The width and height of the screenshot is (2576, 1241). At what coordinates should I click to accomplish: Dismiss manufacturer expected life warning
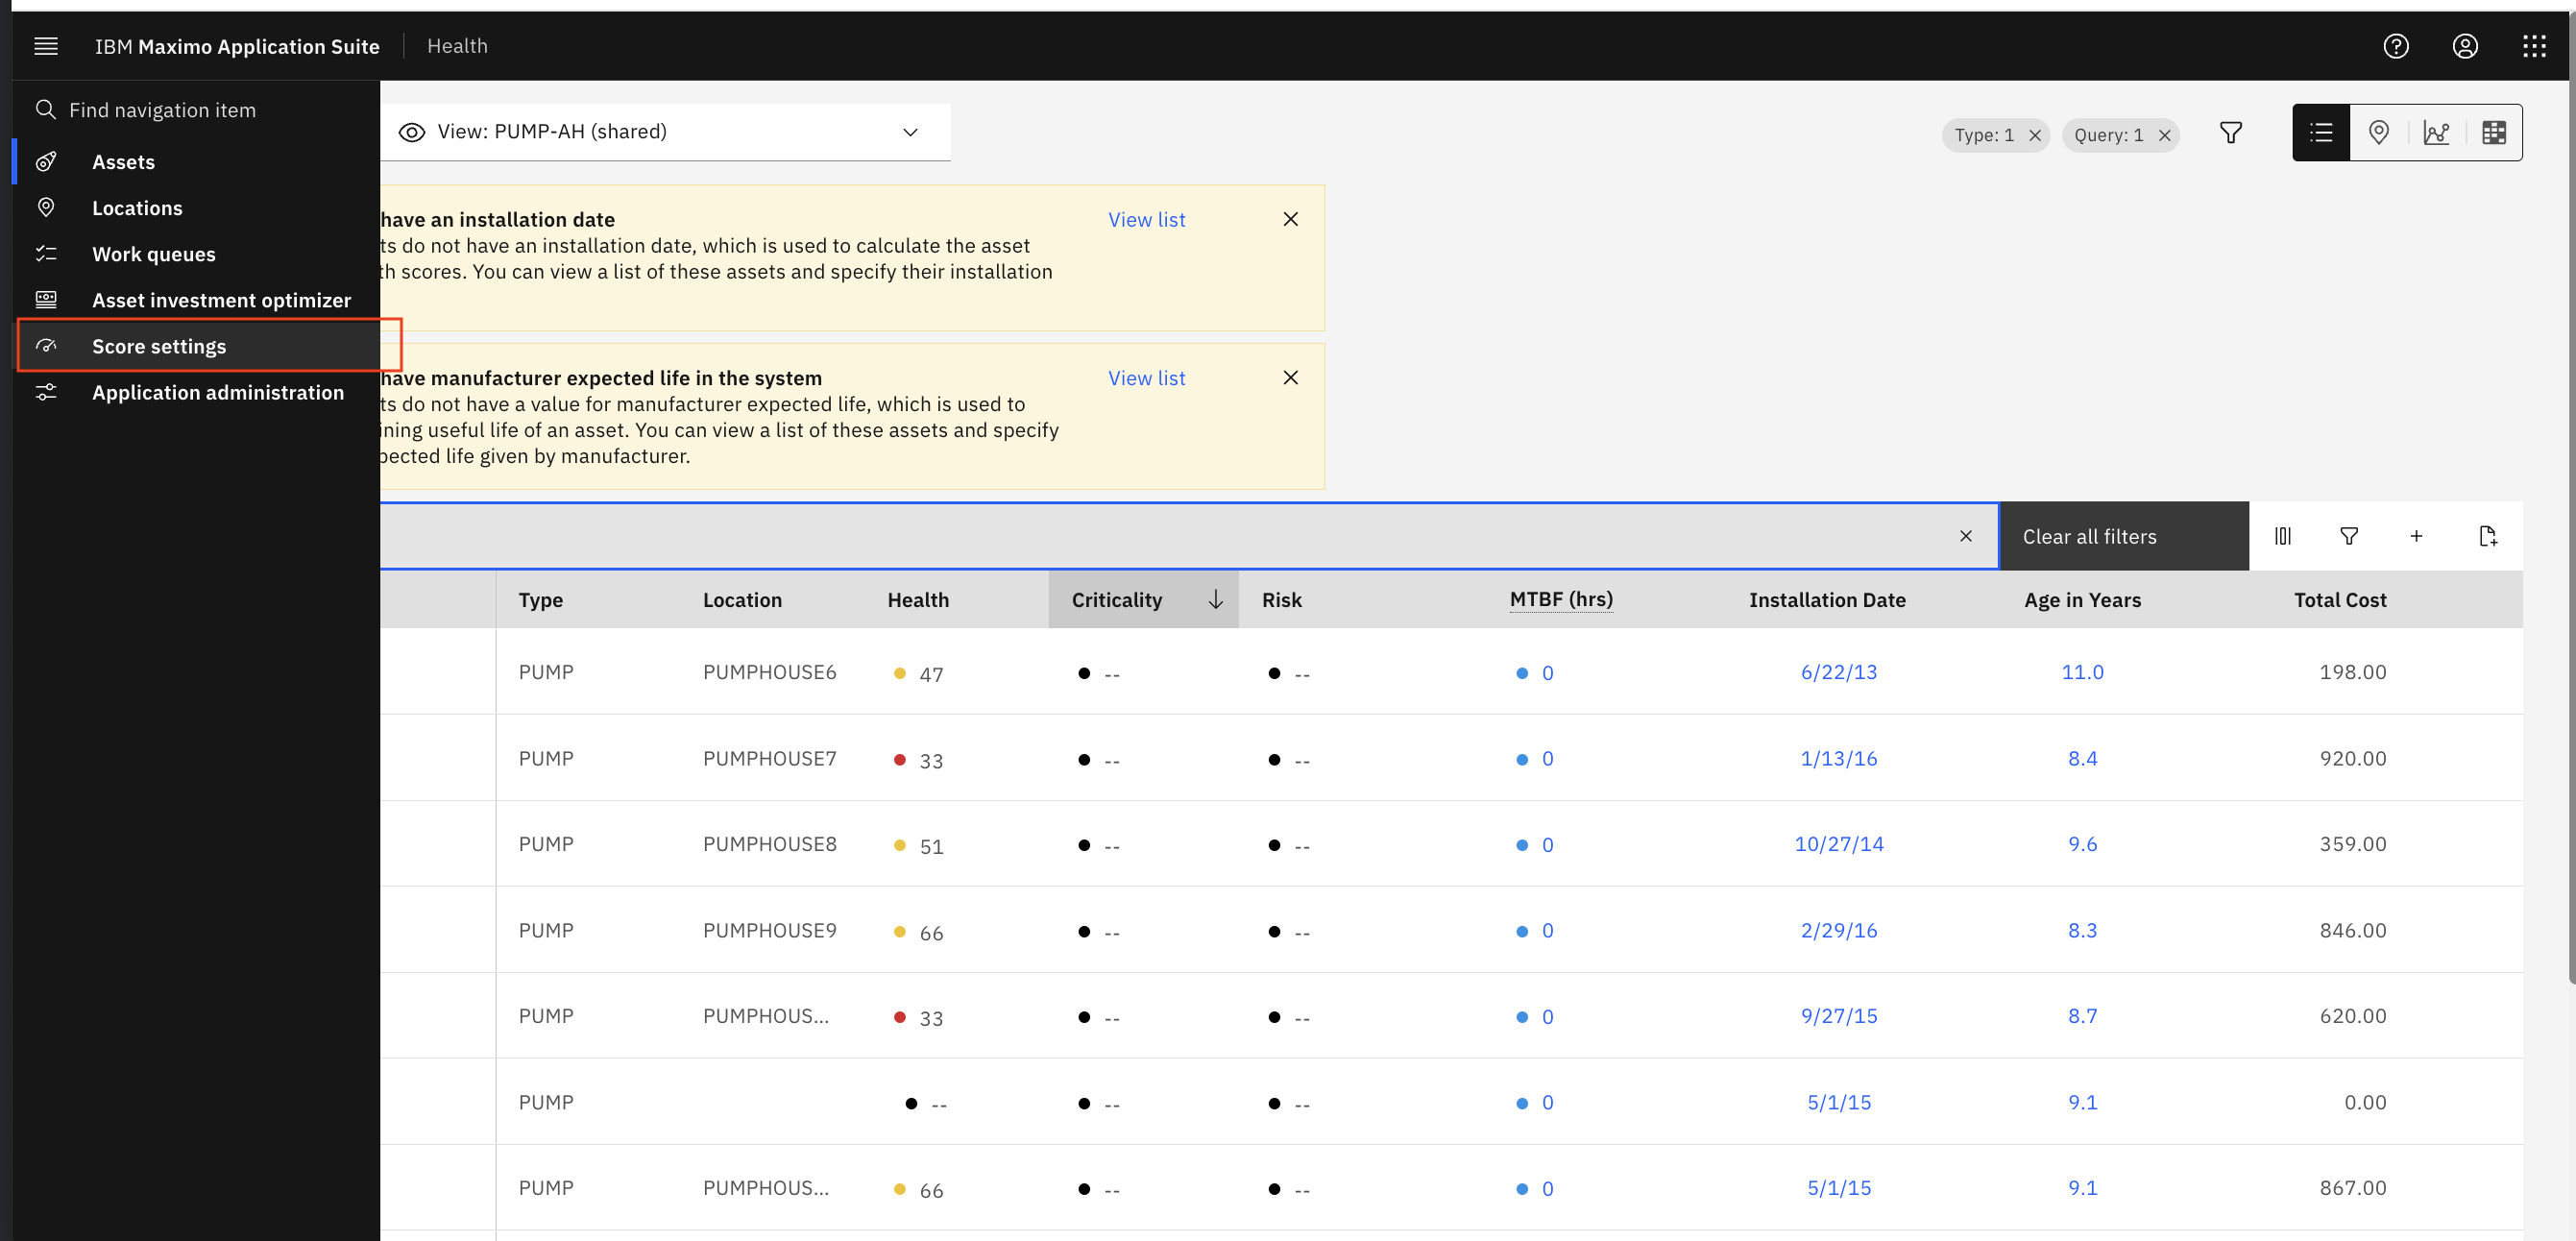[x=1291, y=377]
